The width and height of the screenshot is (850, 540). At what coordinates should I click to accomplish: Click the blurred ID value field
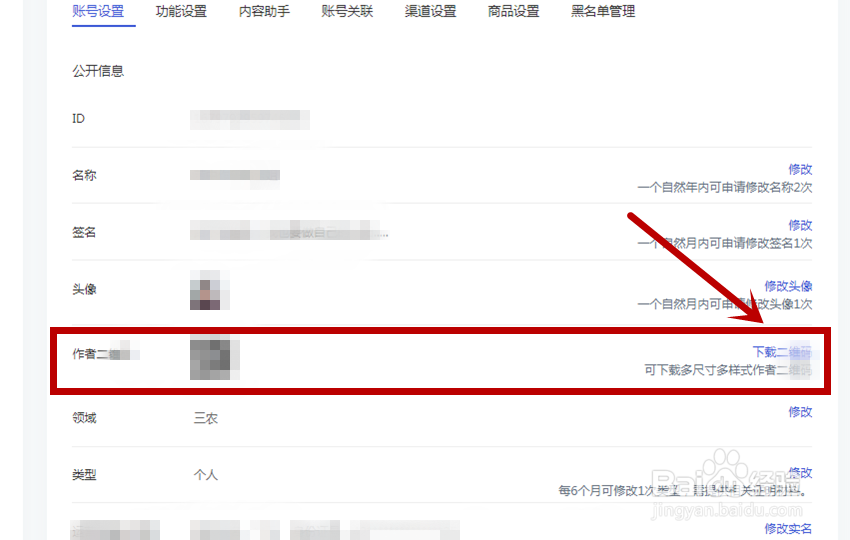(249, 119)
